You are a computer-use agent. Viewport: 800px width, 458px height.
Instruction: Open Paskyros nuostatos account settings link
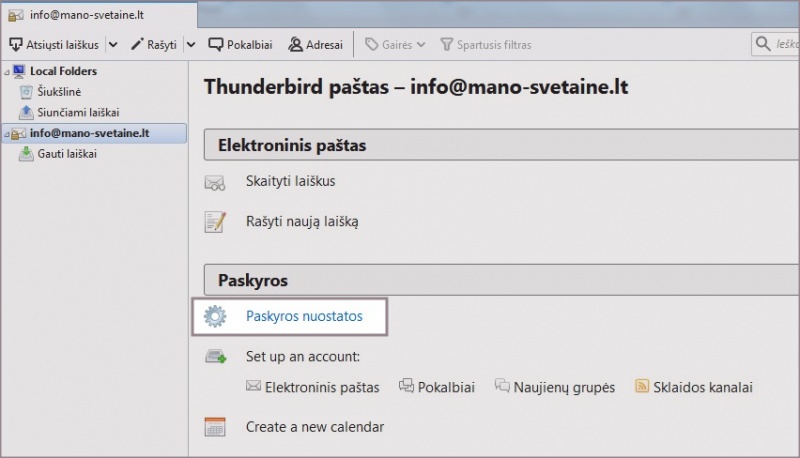click(304, 316)
